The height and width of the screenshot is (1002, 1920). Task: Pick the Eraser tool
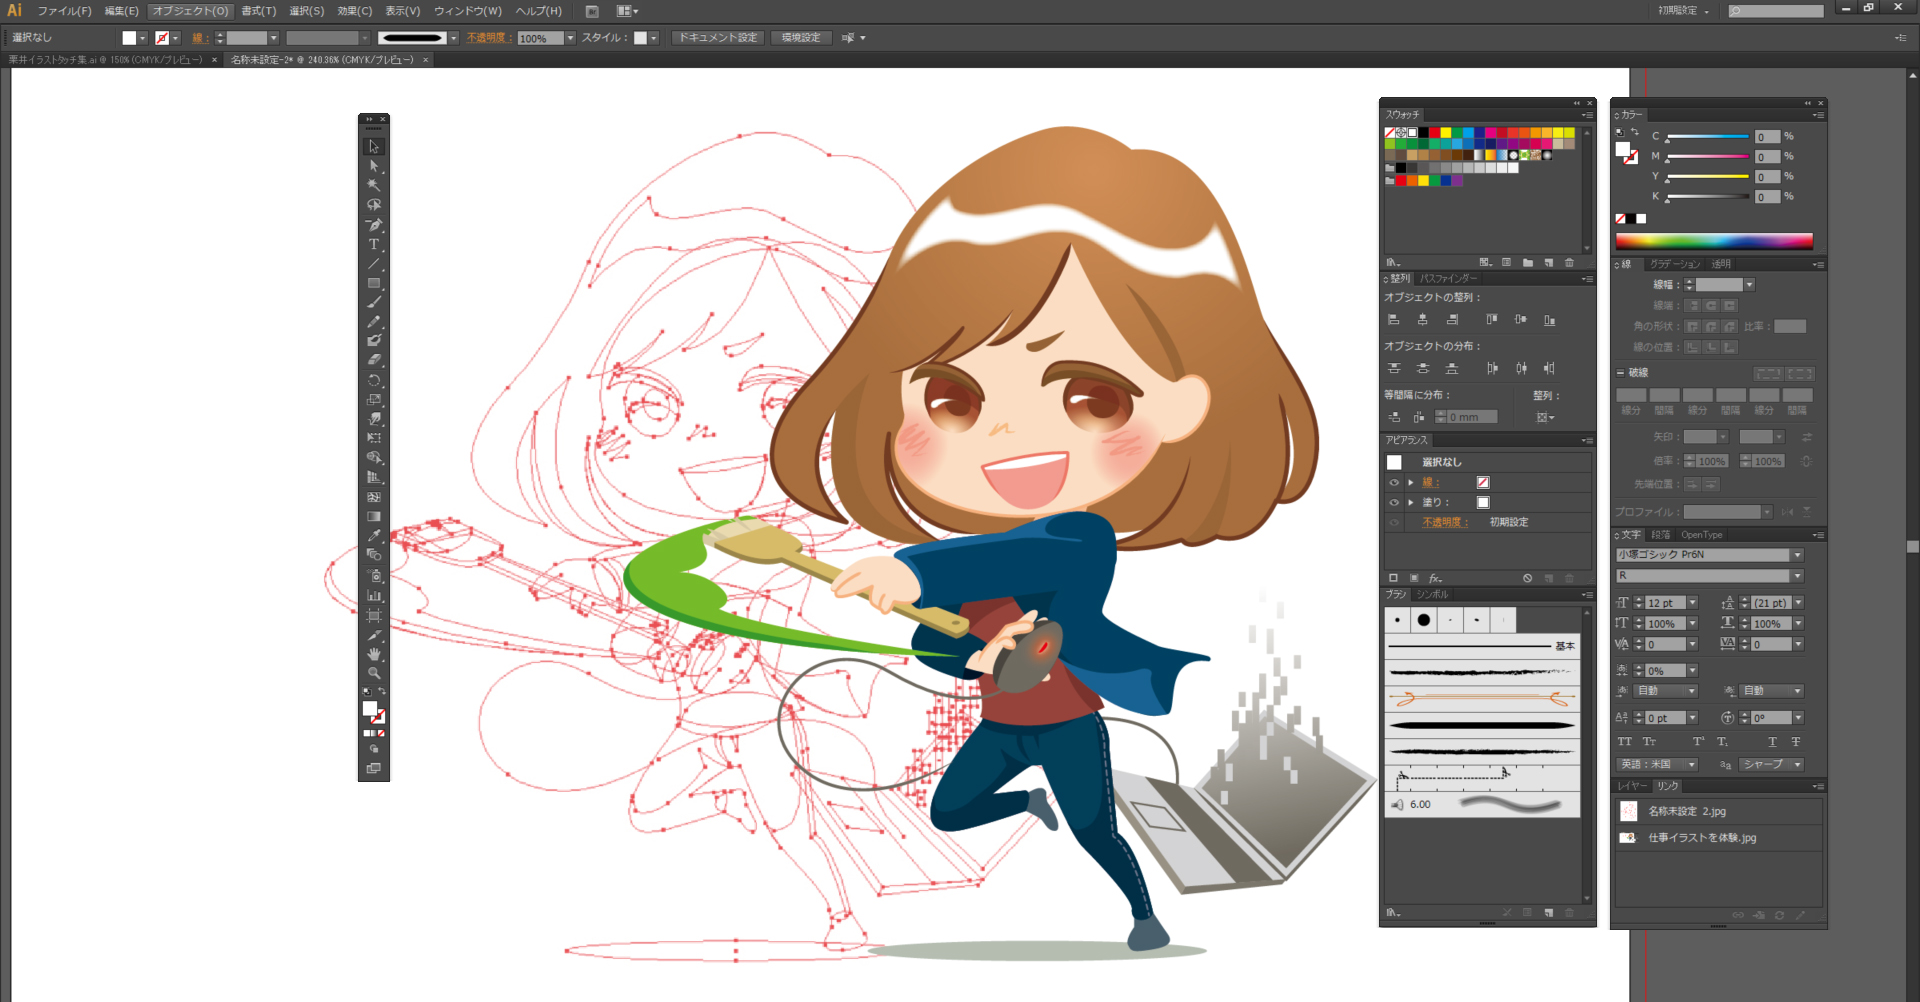point(374,360)
